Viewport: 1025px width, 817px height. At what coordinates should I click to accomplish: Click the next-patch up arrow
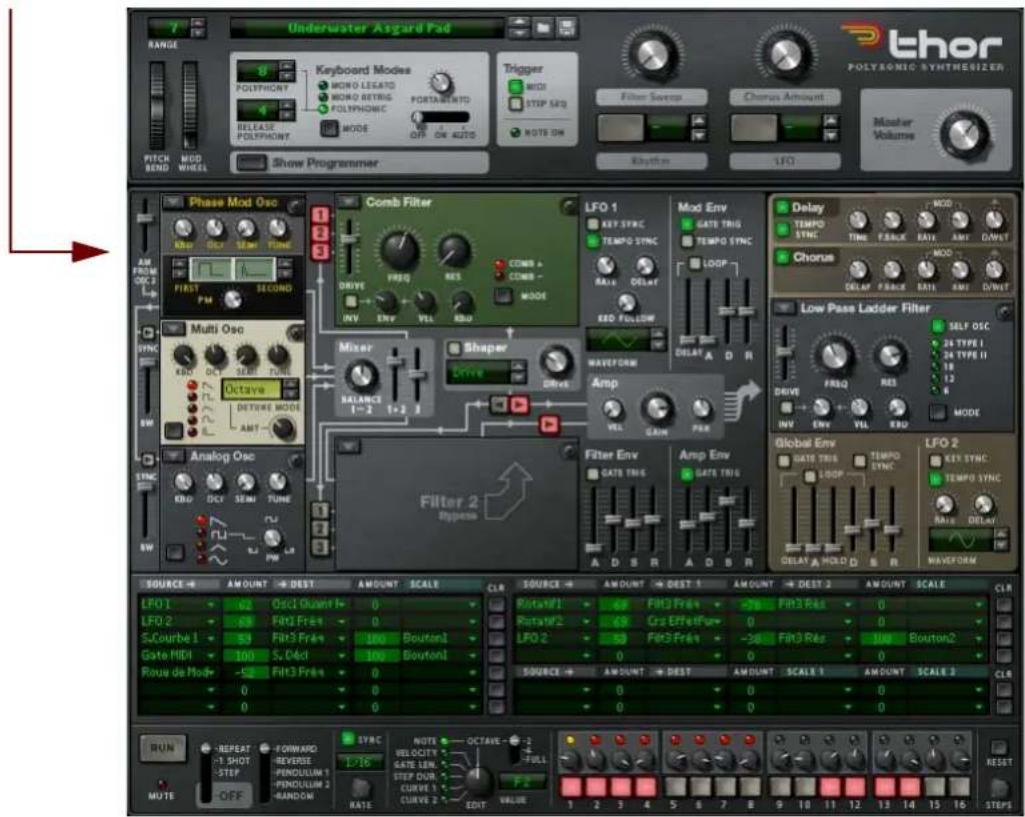point(519,19)
